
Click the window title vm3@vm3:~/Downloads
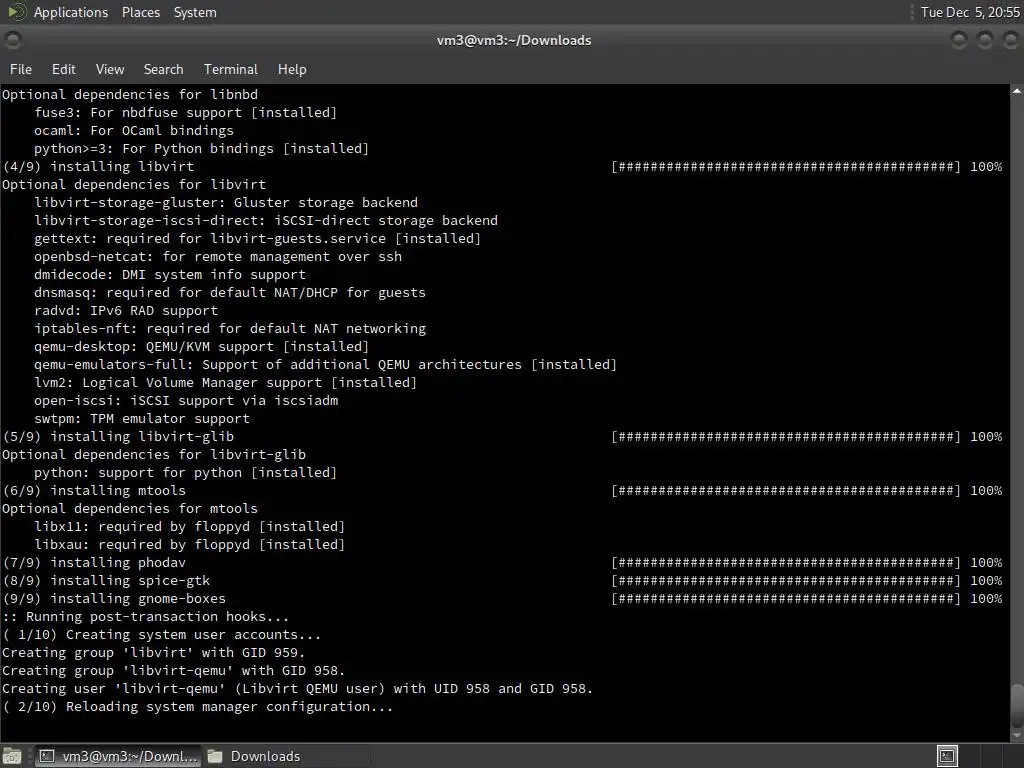514,40
